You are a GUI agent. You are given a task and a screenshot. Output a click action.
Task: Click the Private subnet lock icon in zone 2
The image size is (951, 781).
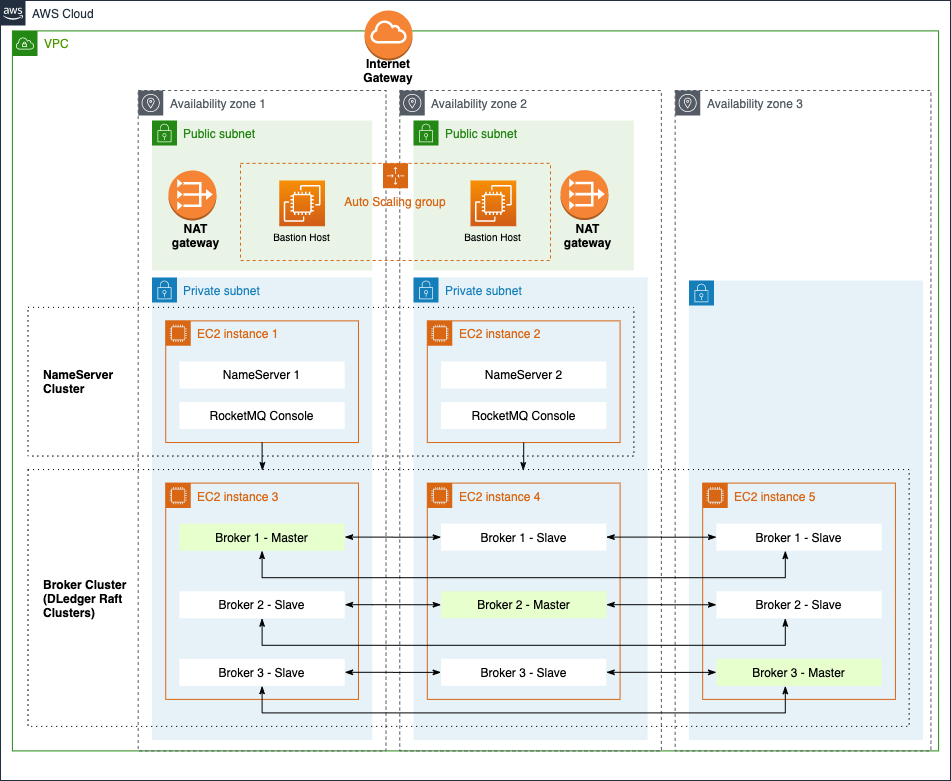(426, 290)
